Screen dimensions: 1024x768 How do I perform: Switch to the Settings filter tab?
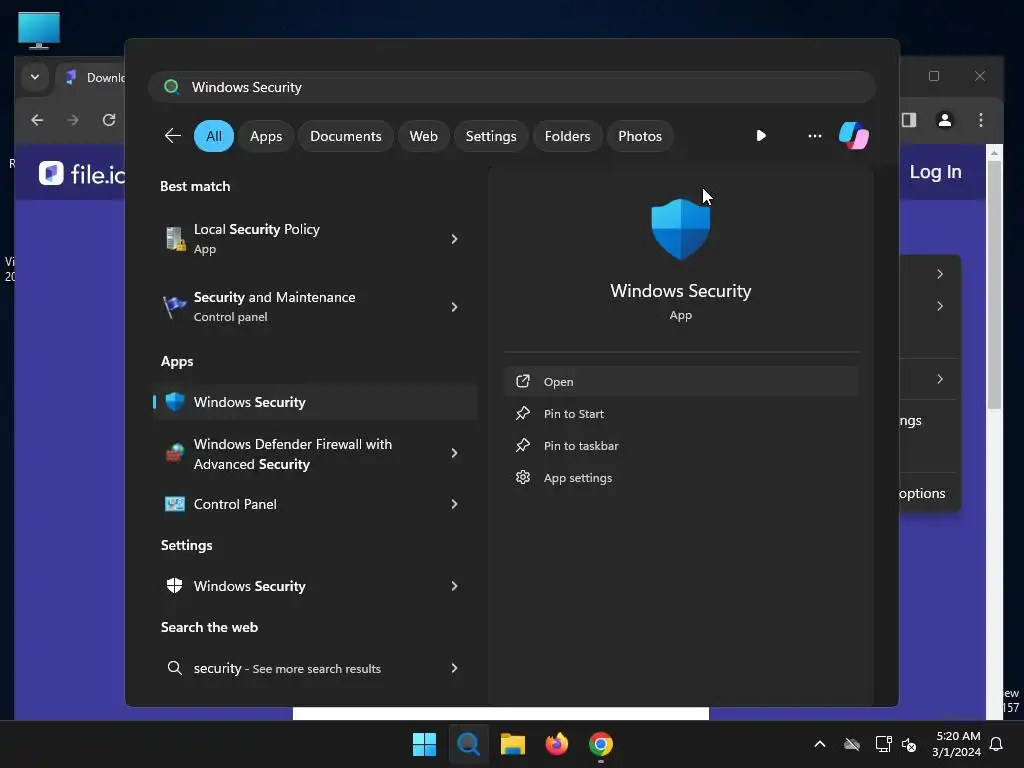coord(490,136)
